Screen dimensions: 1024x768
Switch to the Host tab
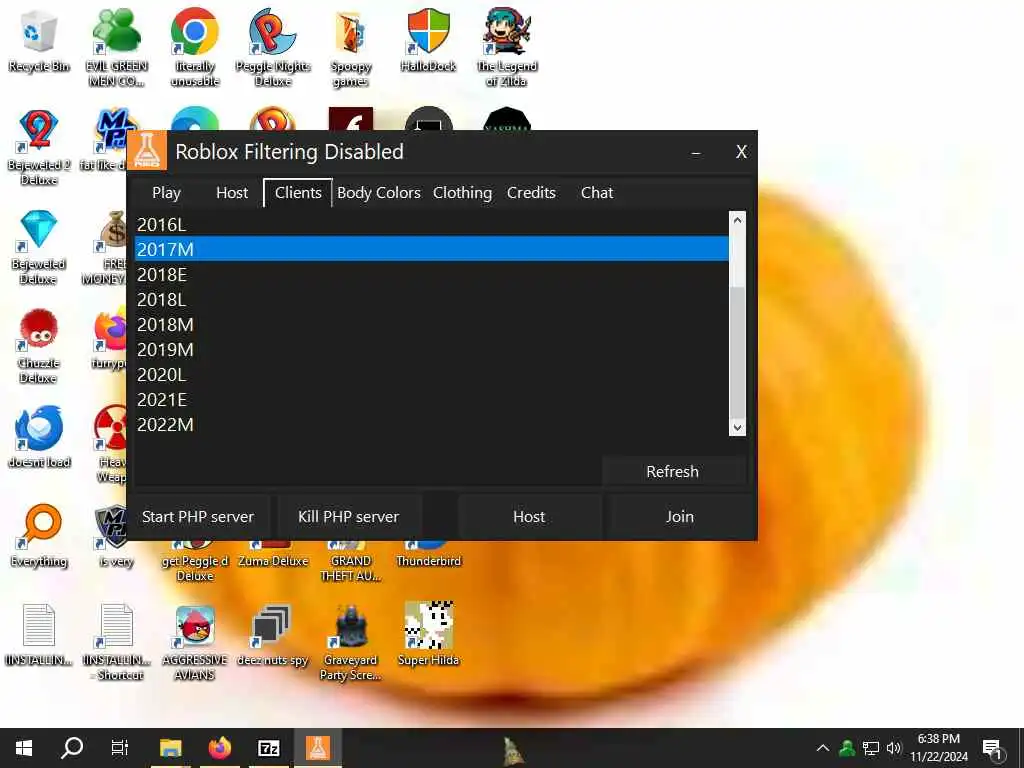tap(232, 193)
